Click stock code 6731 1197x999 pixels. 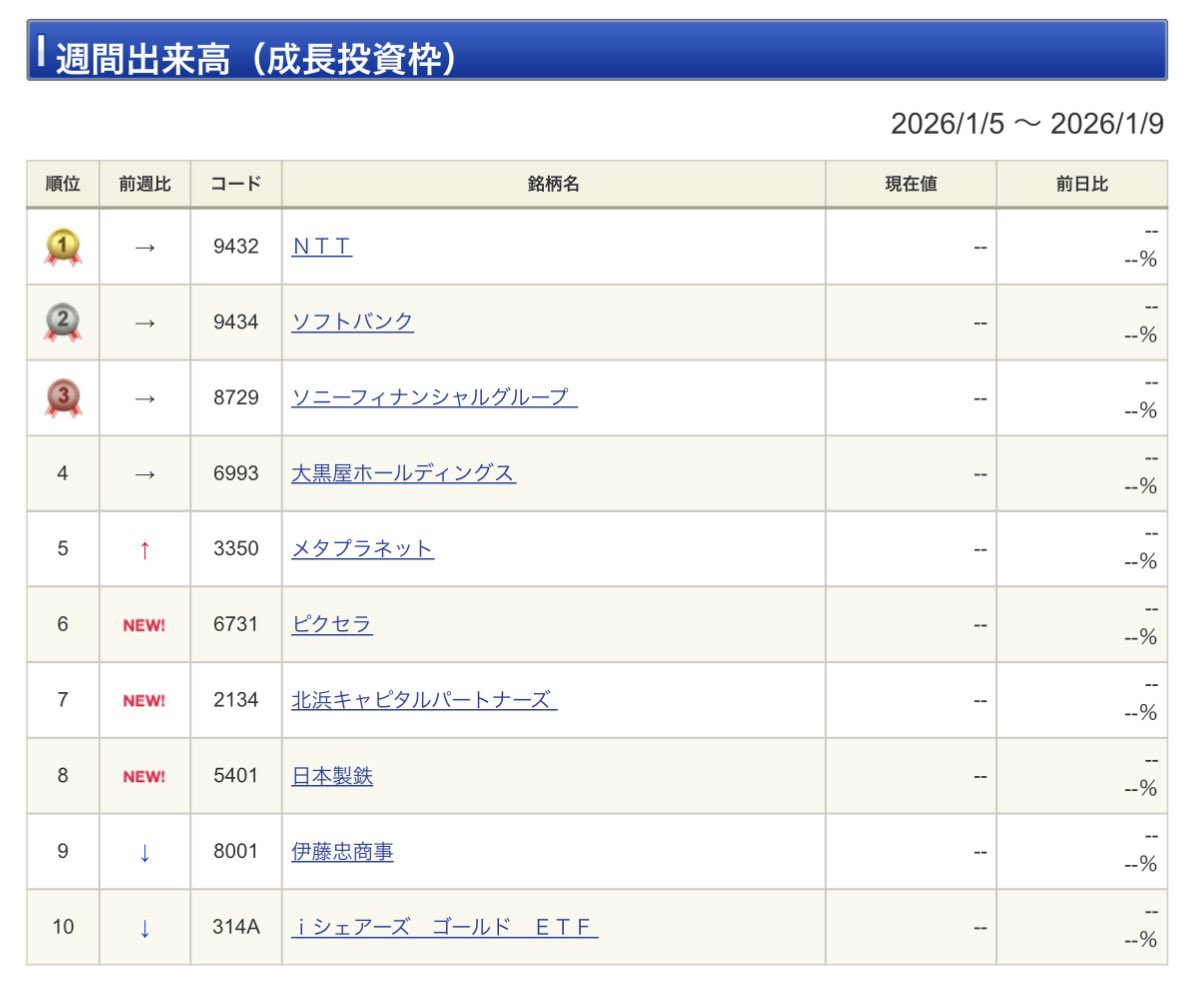(x=236, y=624)
